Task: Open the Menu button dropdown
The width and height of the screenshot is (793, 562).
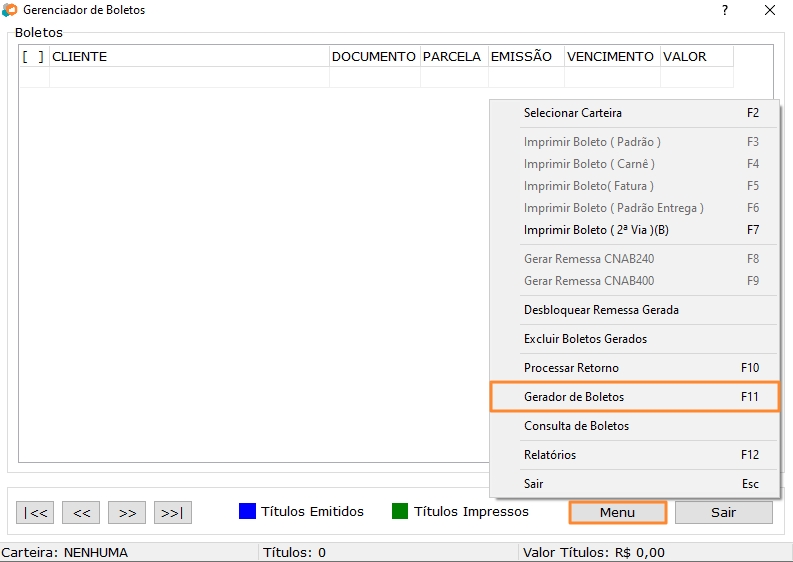Action: tap(617, 513)
